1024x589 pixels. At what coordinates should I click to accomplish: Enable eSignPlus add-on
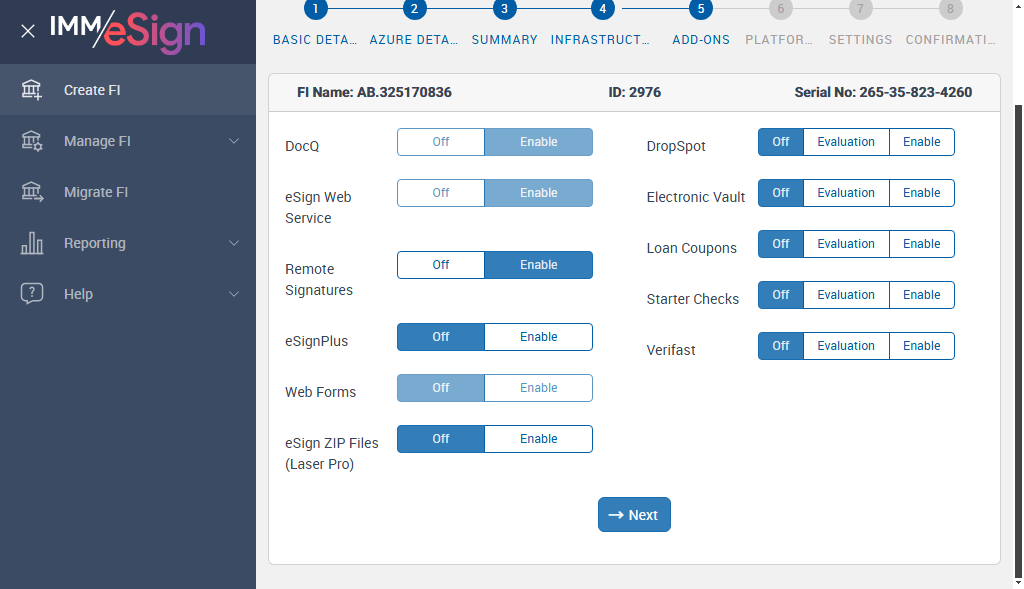(538, 336)
